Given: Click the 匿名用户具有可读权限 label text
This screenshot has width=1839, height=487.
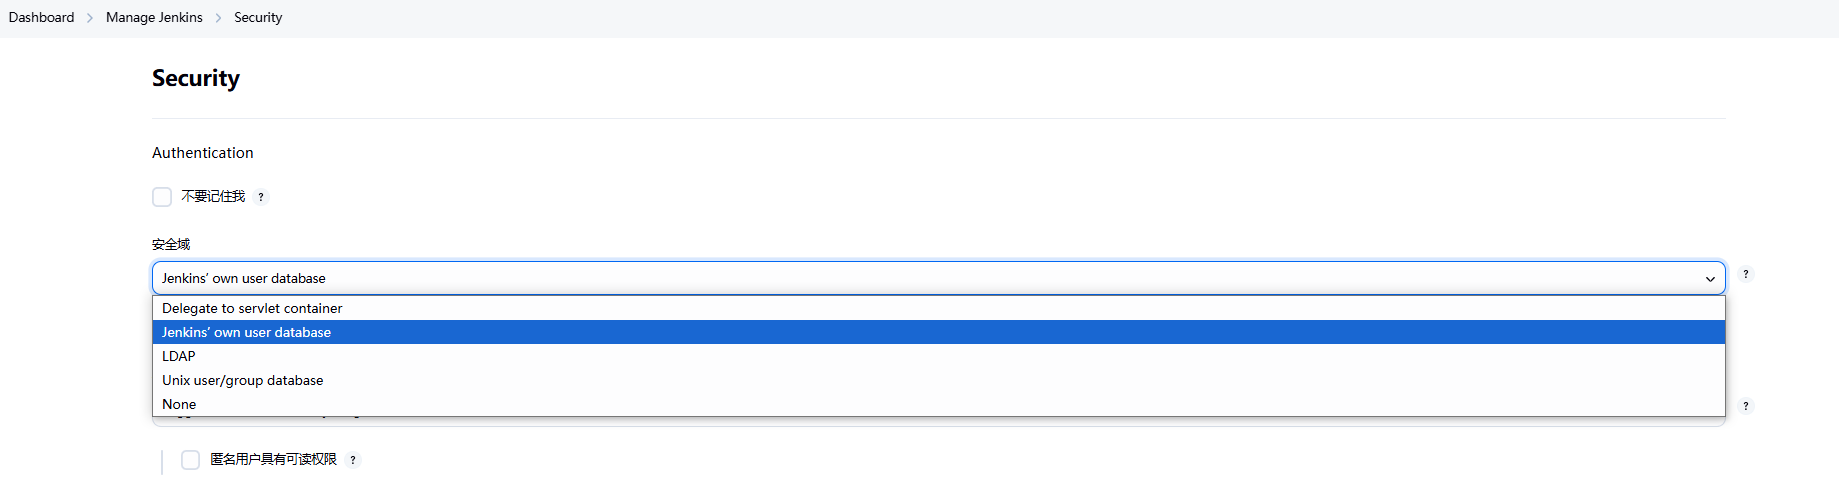Looking at the screenshot, I should point(273,460).
